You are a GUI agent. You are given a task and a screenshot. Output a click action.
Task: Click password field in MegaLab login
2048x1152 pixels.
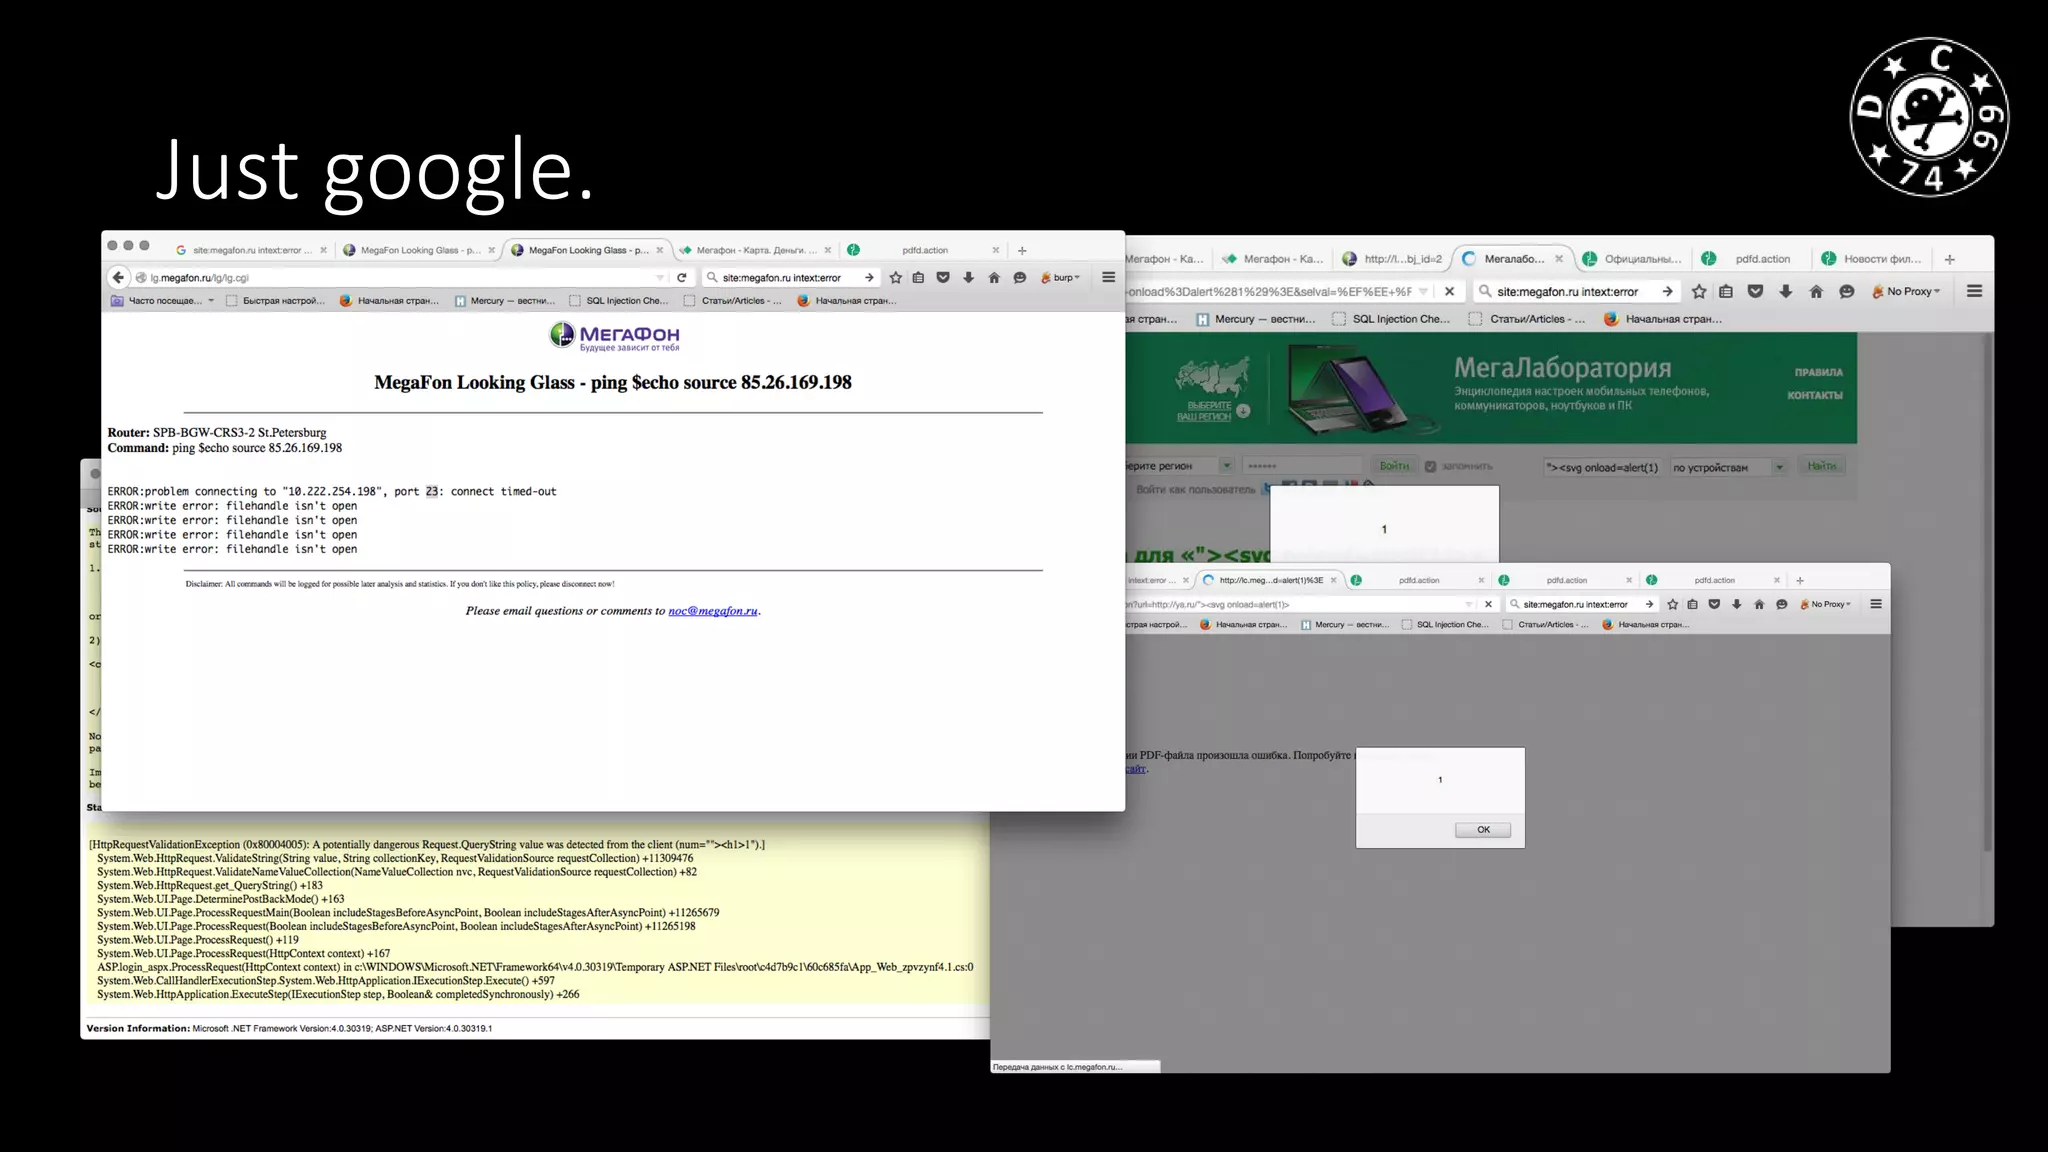1302,466
